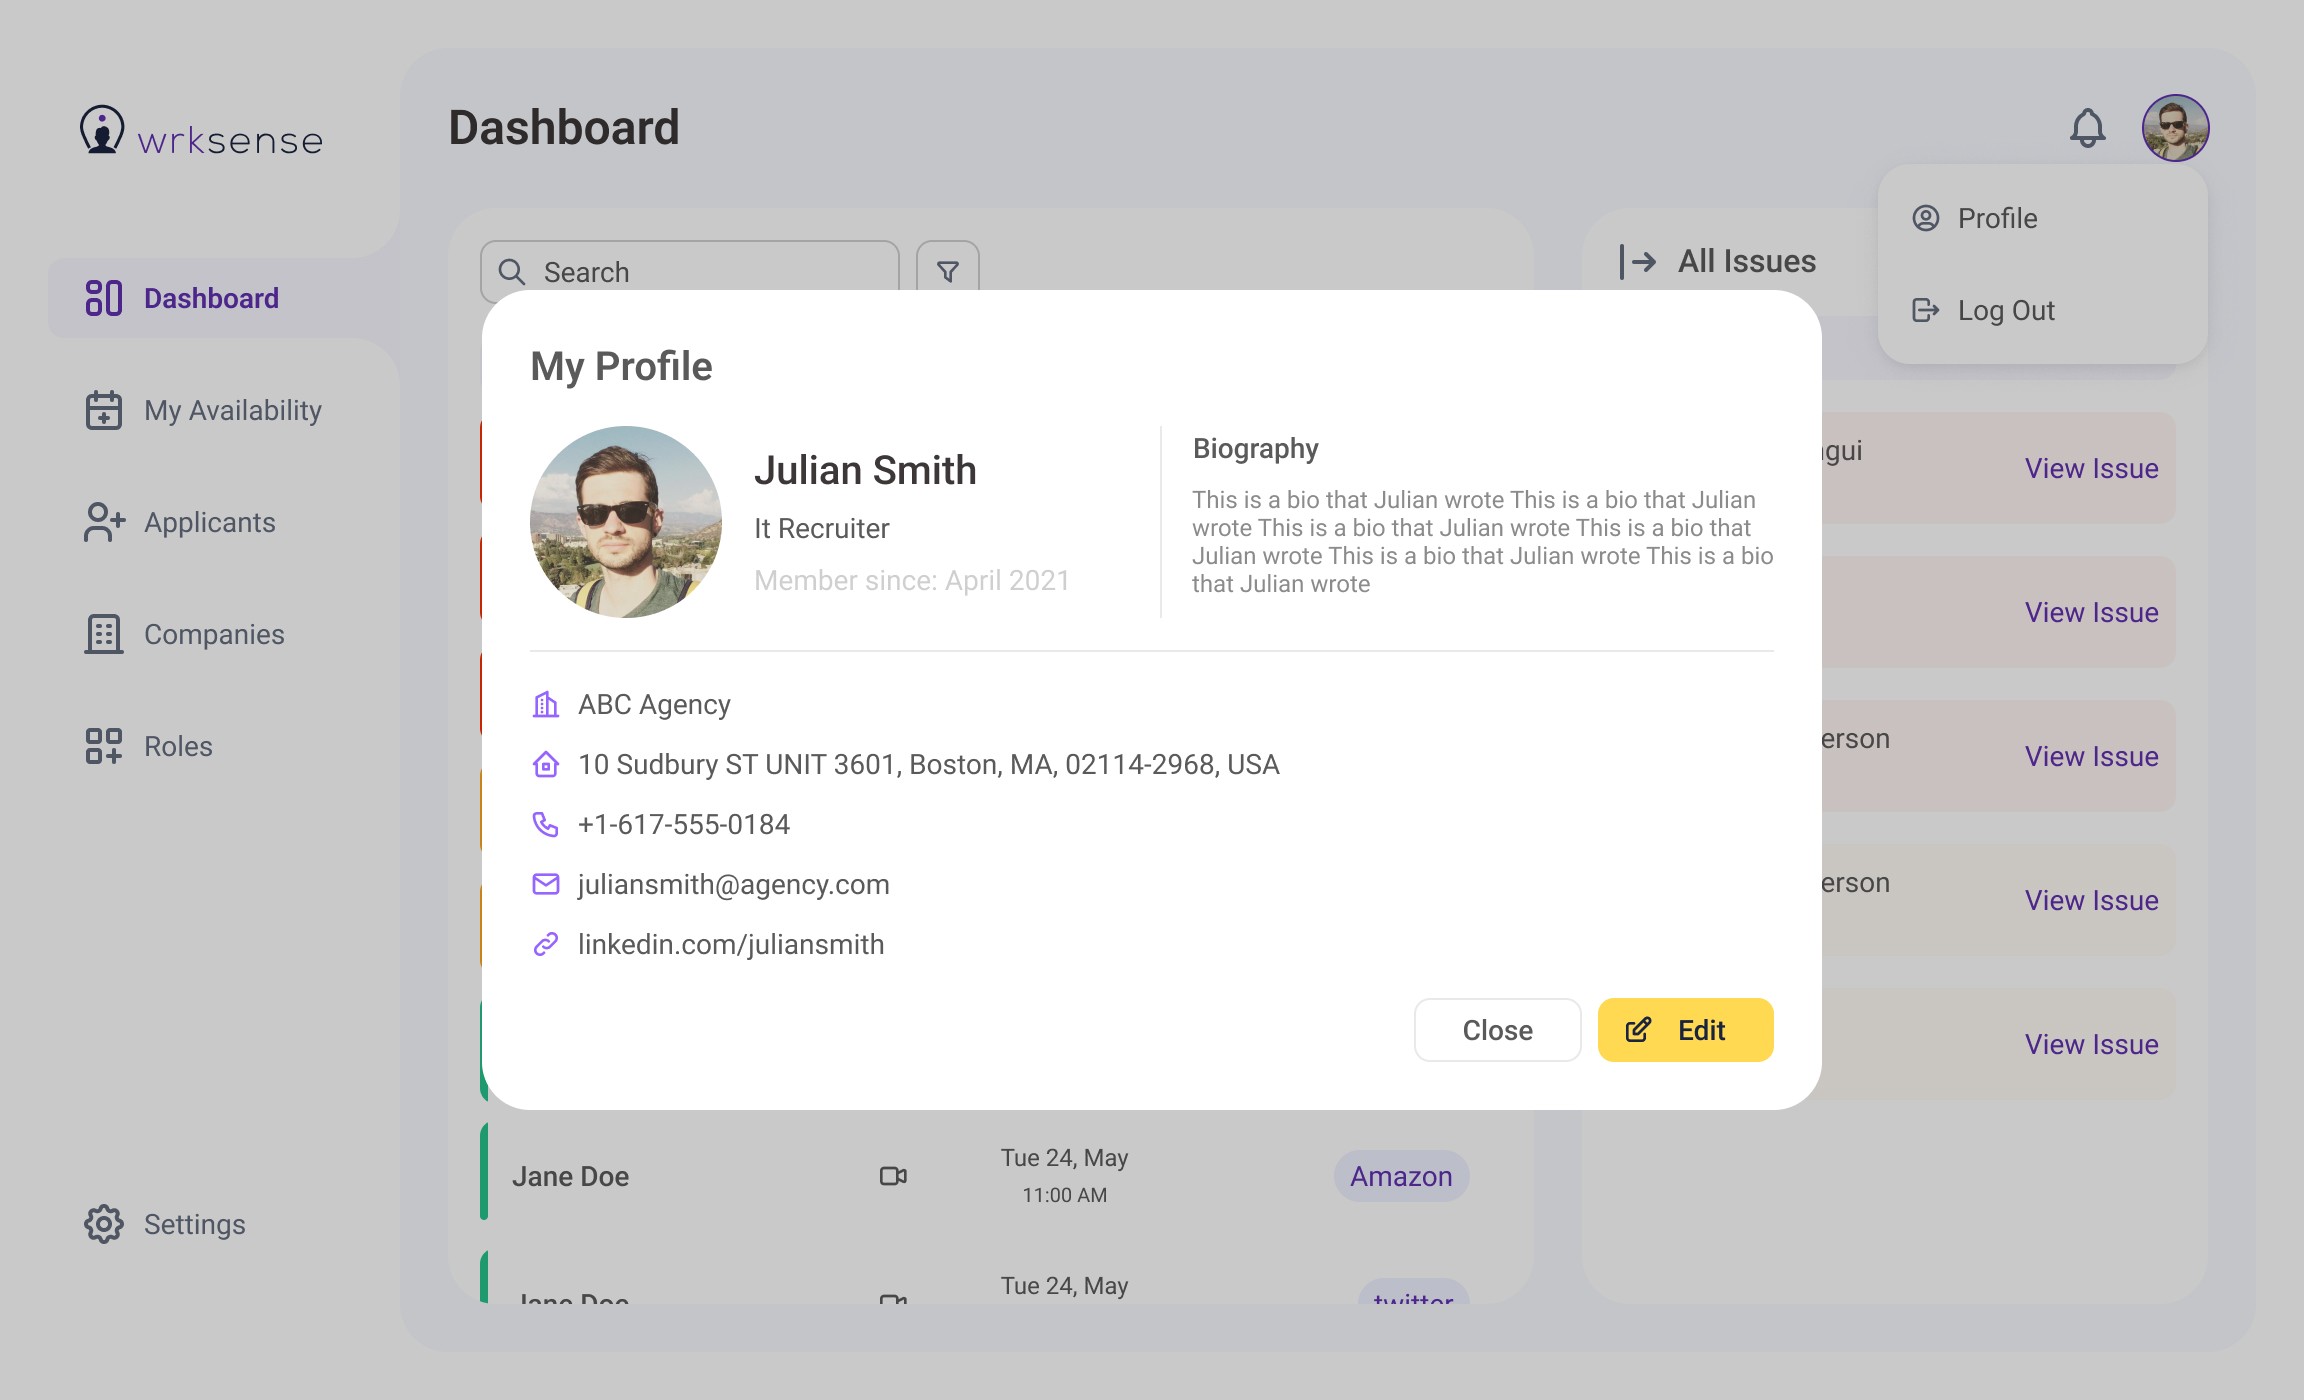Close the My Profile dialog
Screen dimensions: 2304x1400
[1497, 1030]
